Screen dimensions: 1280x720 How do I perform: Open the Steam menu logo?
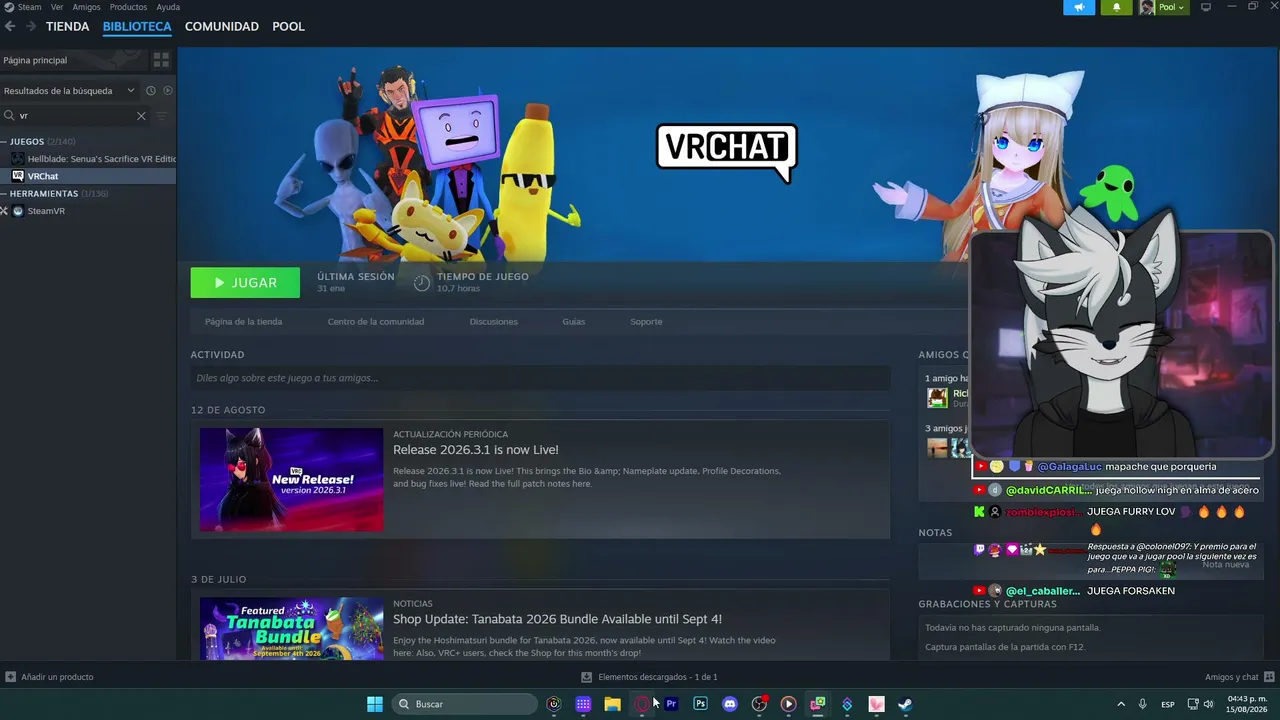(9, 7)
